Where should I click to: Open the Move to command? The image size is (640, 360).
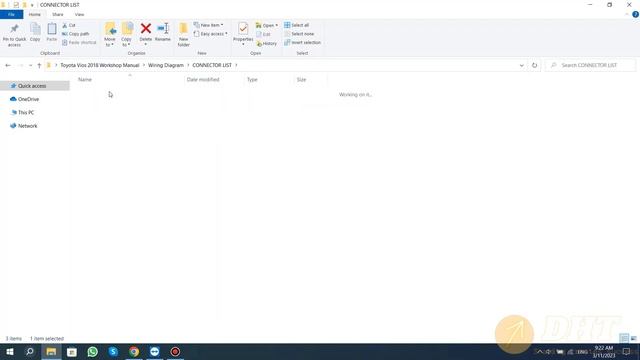point(110,35)
